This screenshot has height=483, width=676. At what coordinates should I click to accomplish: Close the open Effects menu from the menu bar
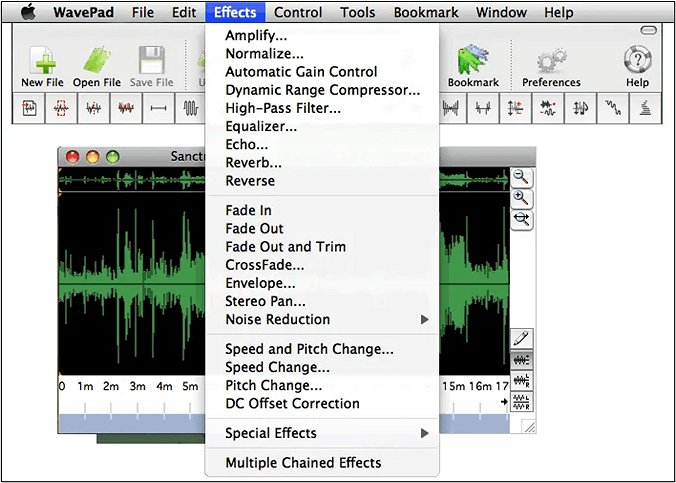coord(235,13)
